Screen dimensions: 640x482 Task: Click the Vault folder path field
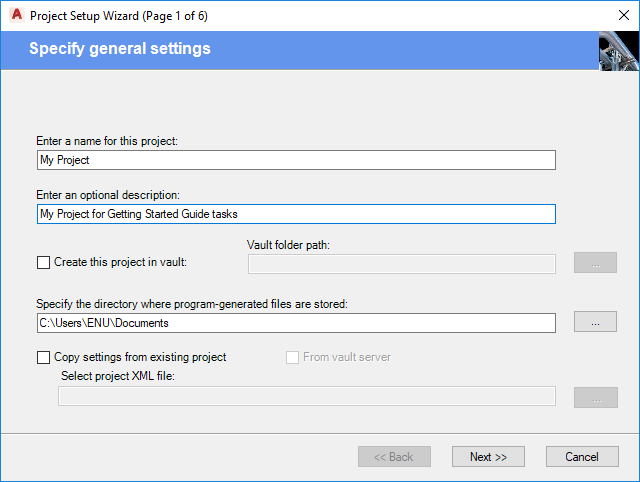[401, 264]
